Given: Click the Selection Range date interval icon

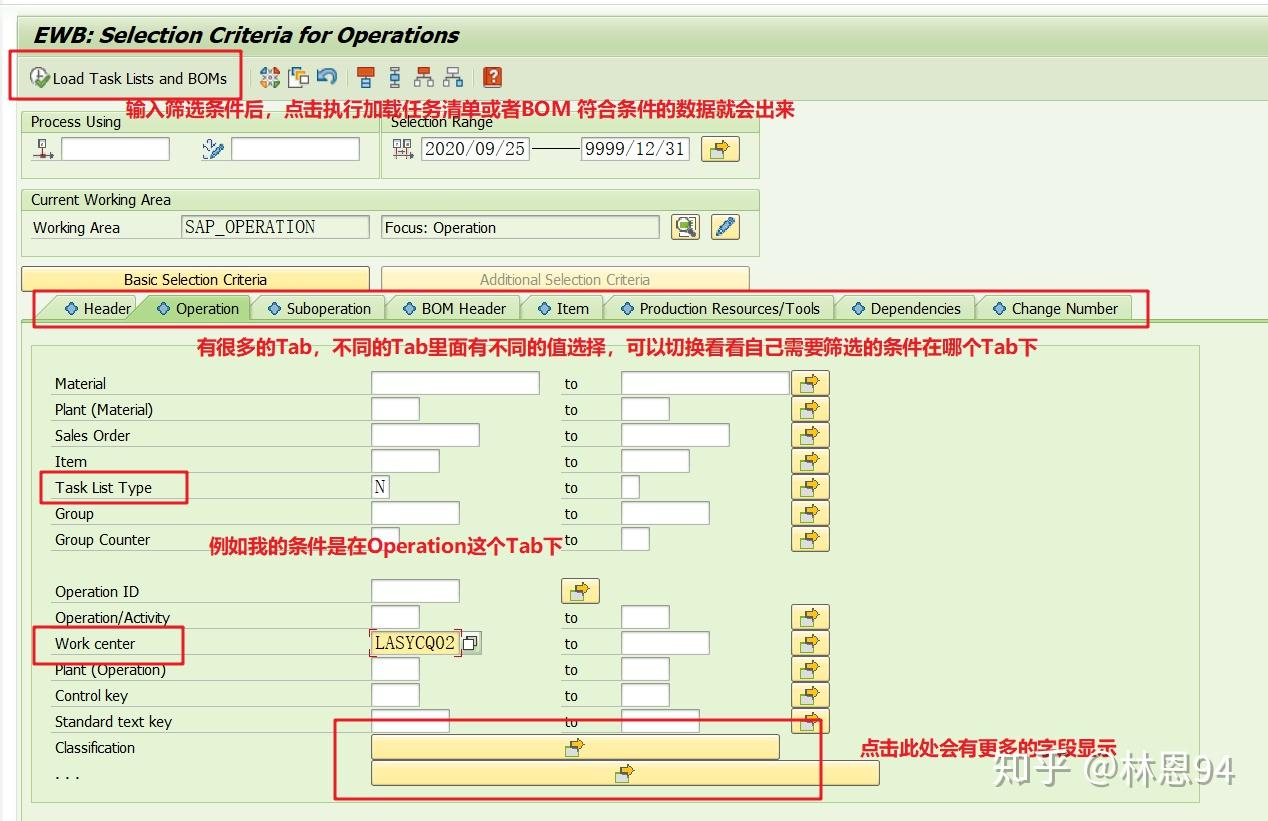Looking at the screenshot, I should pyautogui.click(x=403, y=148).
